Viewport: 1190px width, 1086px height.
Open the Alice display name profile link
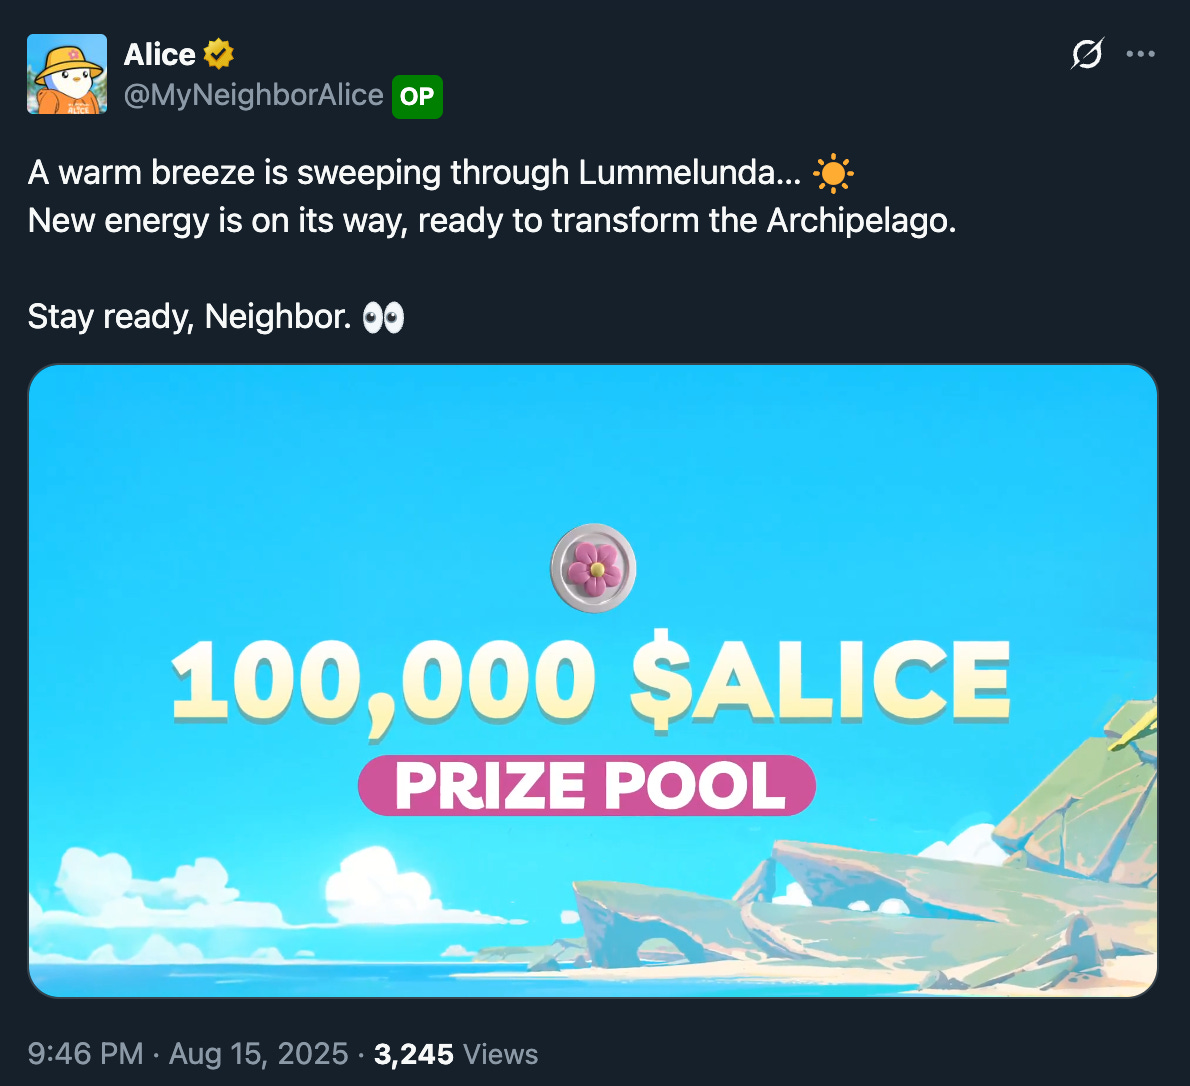pos(159,54)
